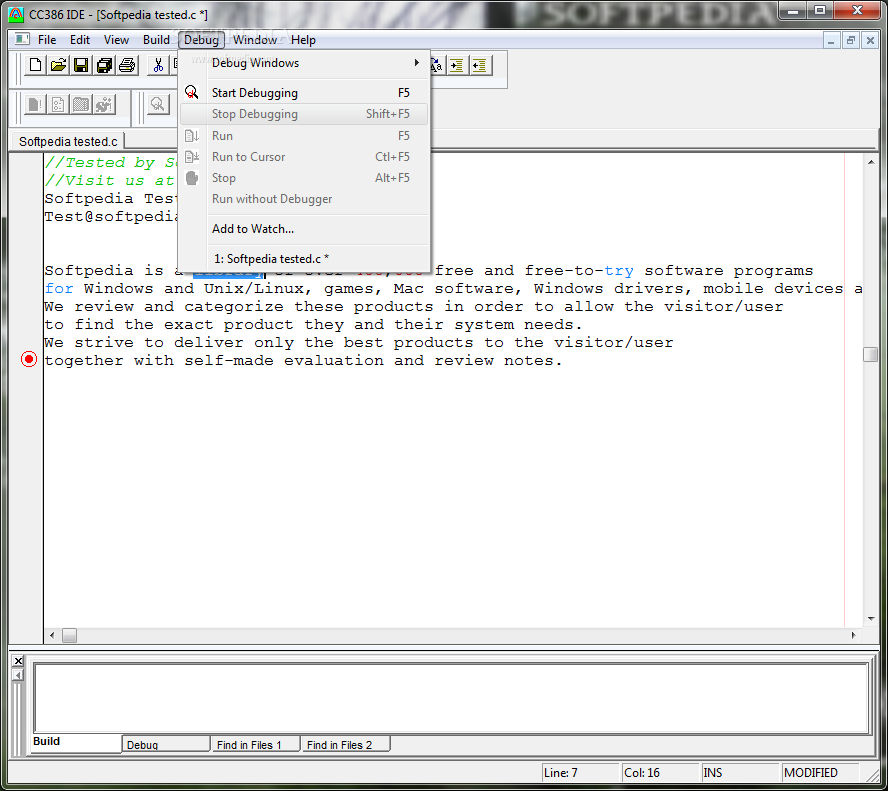This screenshot has height=791, width=888.
Task: Click the 'Line: 7' status bar field
Action: [580, 772]
